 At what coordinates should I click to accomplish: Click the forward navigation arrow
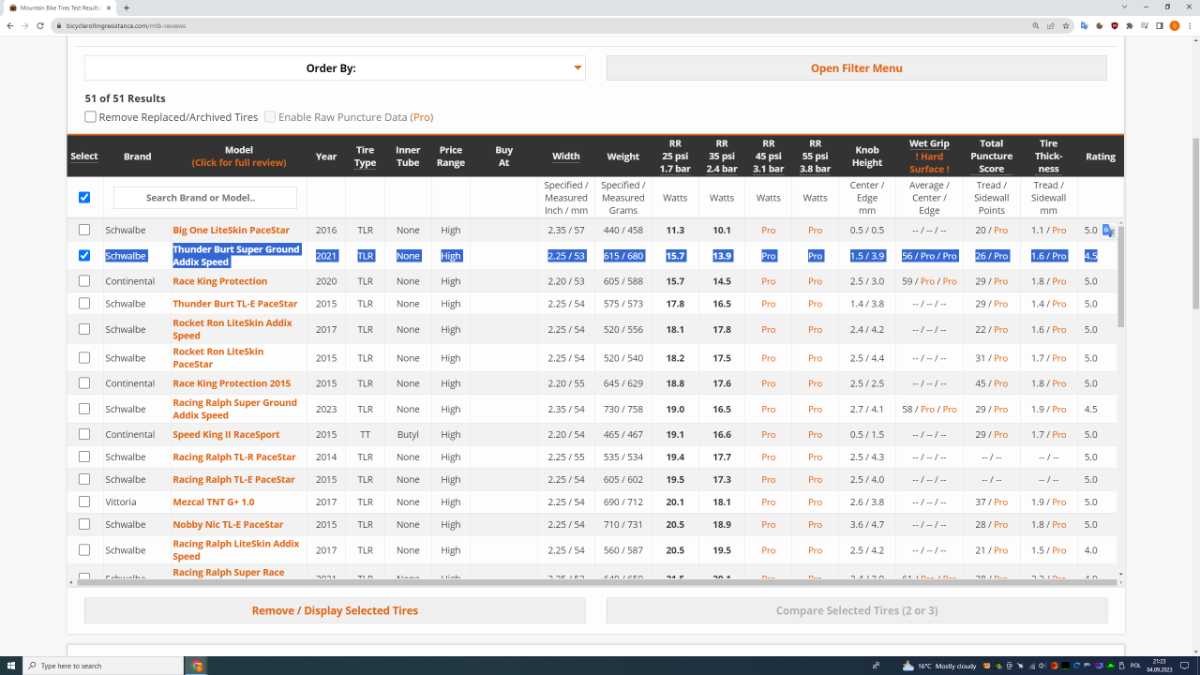click(x=24, y=25)
